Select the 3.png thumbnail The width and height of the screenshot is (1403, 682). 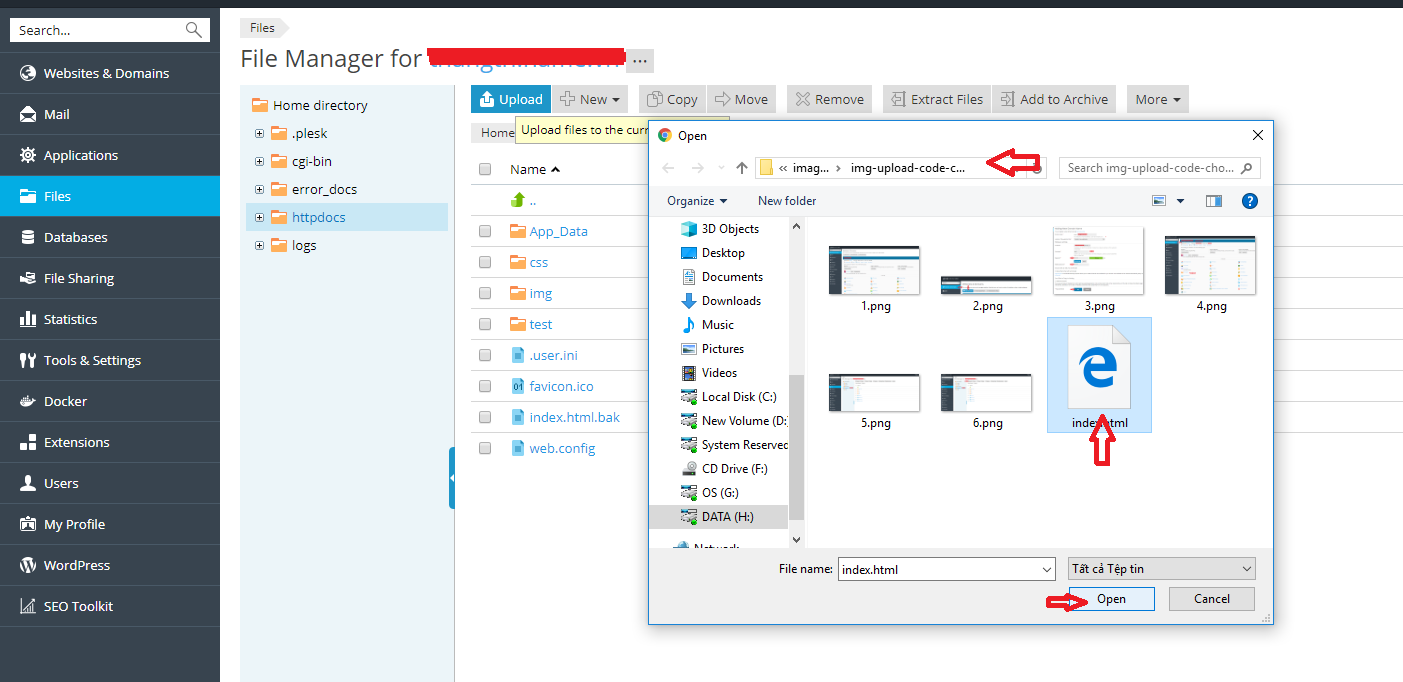tap(1099, 269)
